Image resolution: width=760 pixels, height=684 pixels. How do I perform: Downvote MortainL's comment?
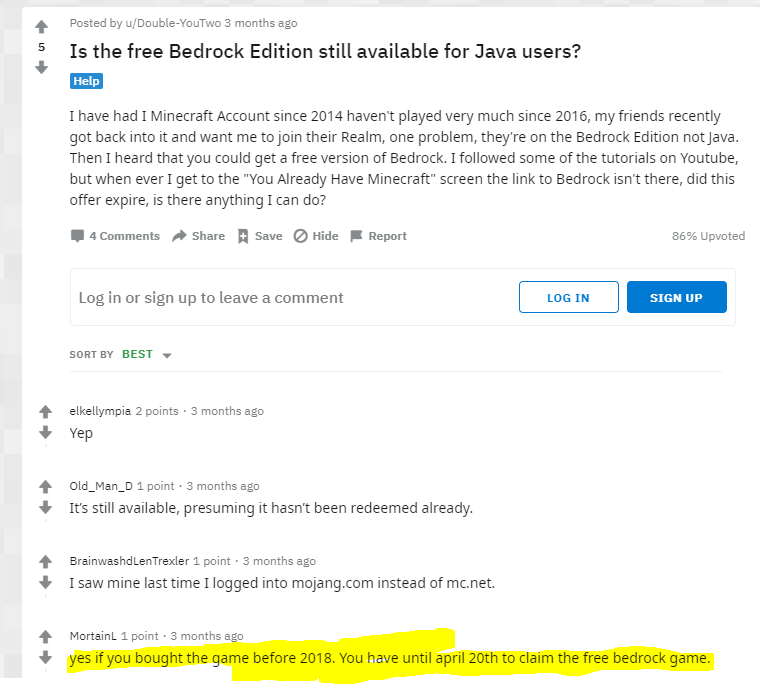coord(46,657)
